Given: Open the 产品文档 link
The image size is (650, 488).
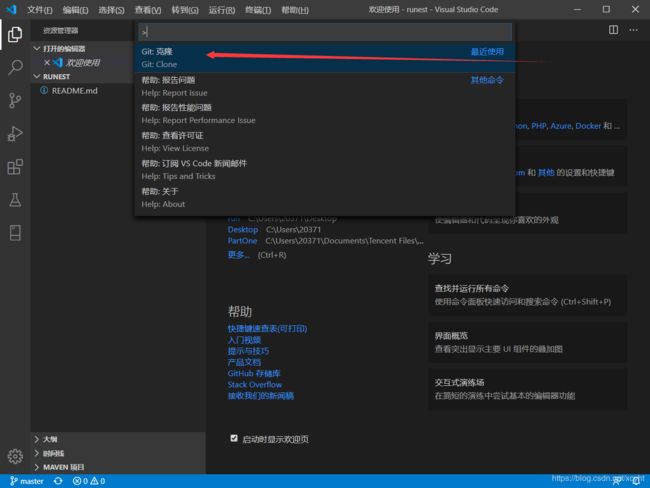Looking at the screenshot, I should (x=244, y=362).
